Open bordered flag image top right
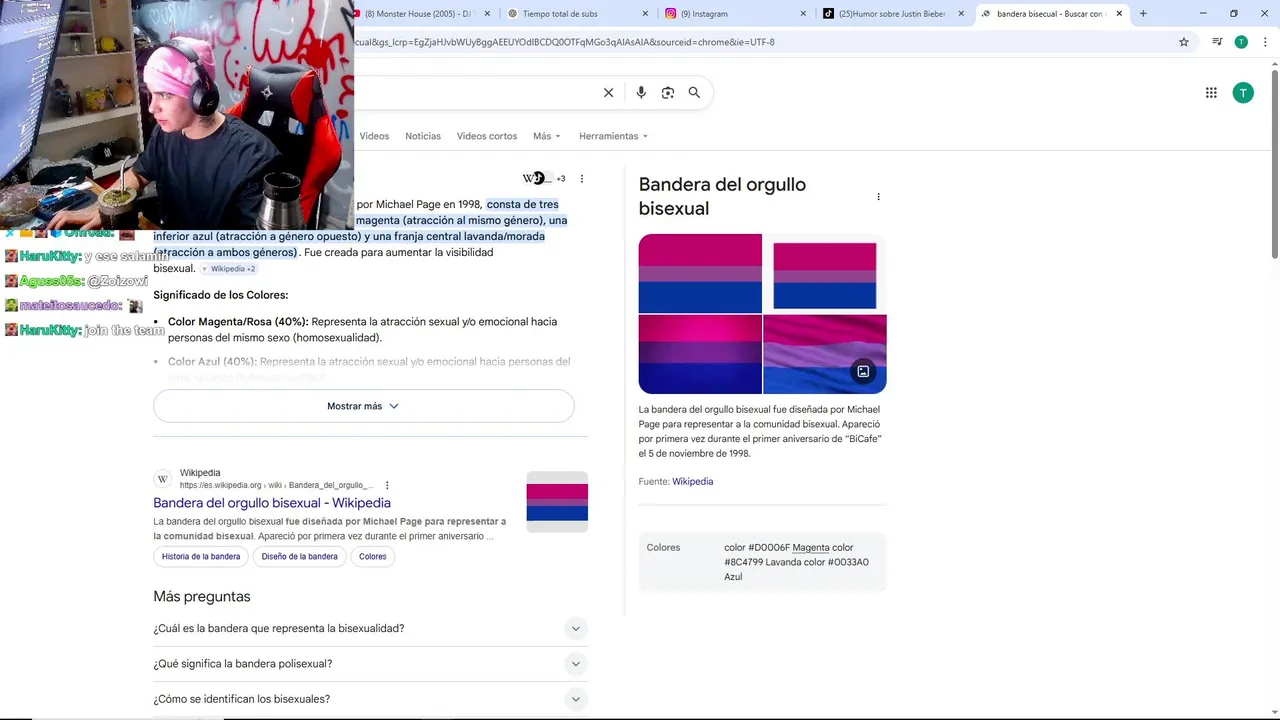Image resolution: width=1280 pixels, height=720 pixels. tap(825, 273)
